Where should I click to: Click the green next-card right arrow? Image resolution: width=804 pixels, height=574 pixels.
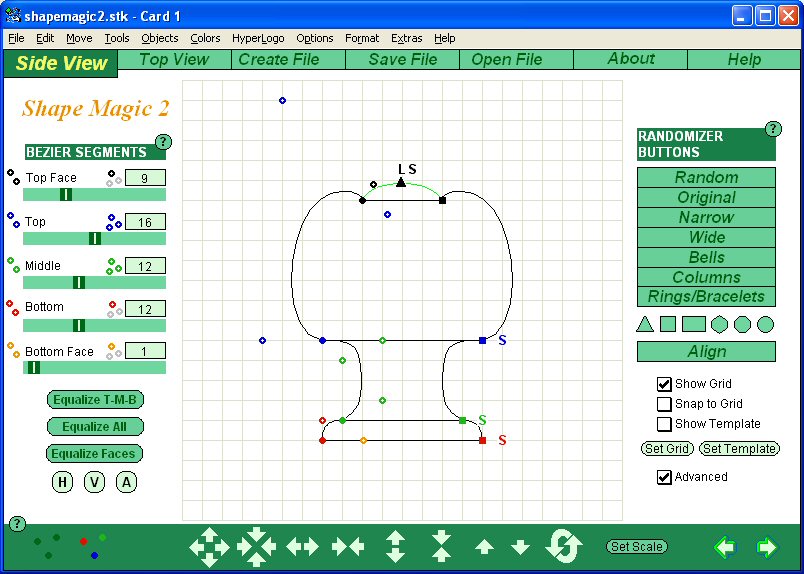coord(766,547)
